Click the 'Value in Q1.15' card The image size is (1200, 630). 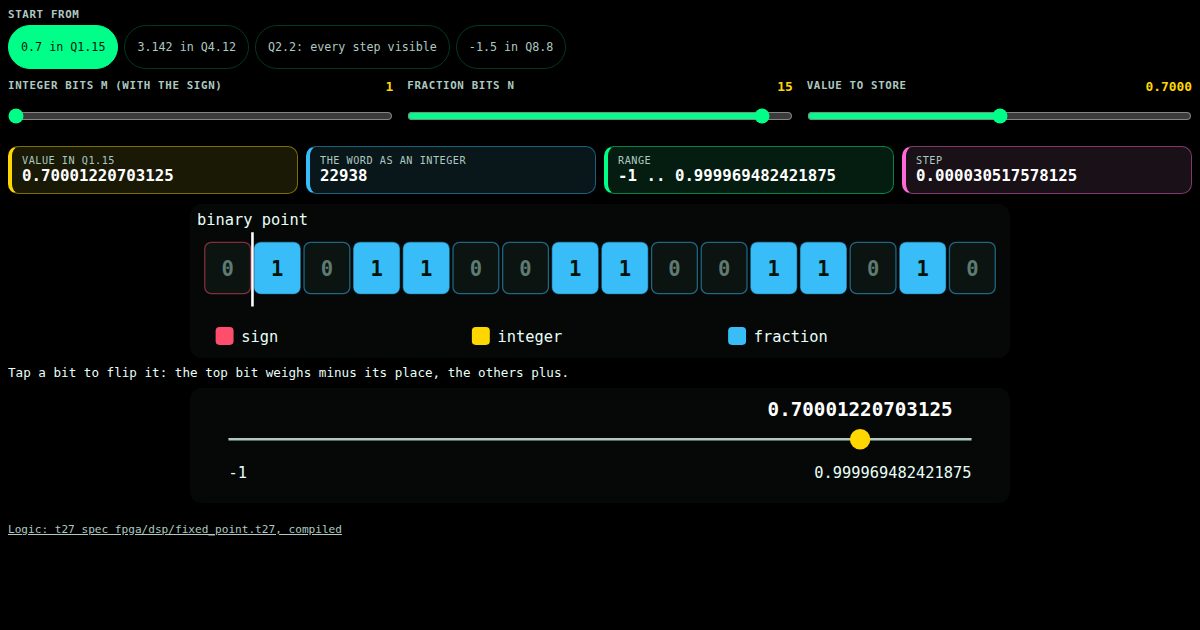[153, 170]
